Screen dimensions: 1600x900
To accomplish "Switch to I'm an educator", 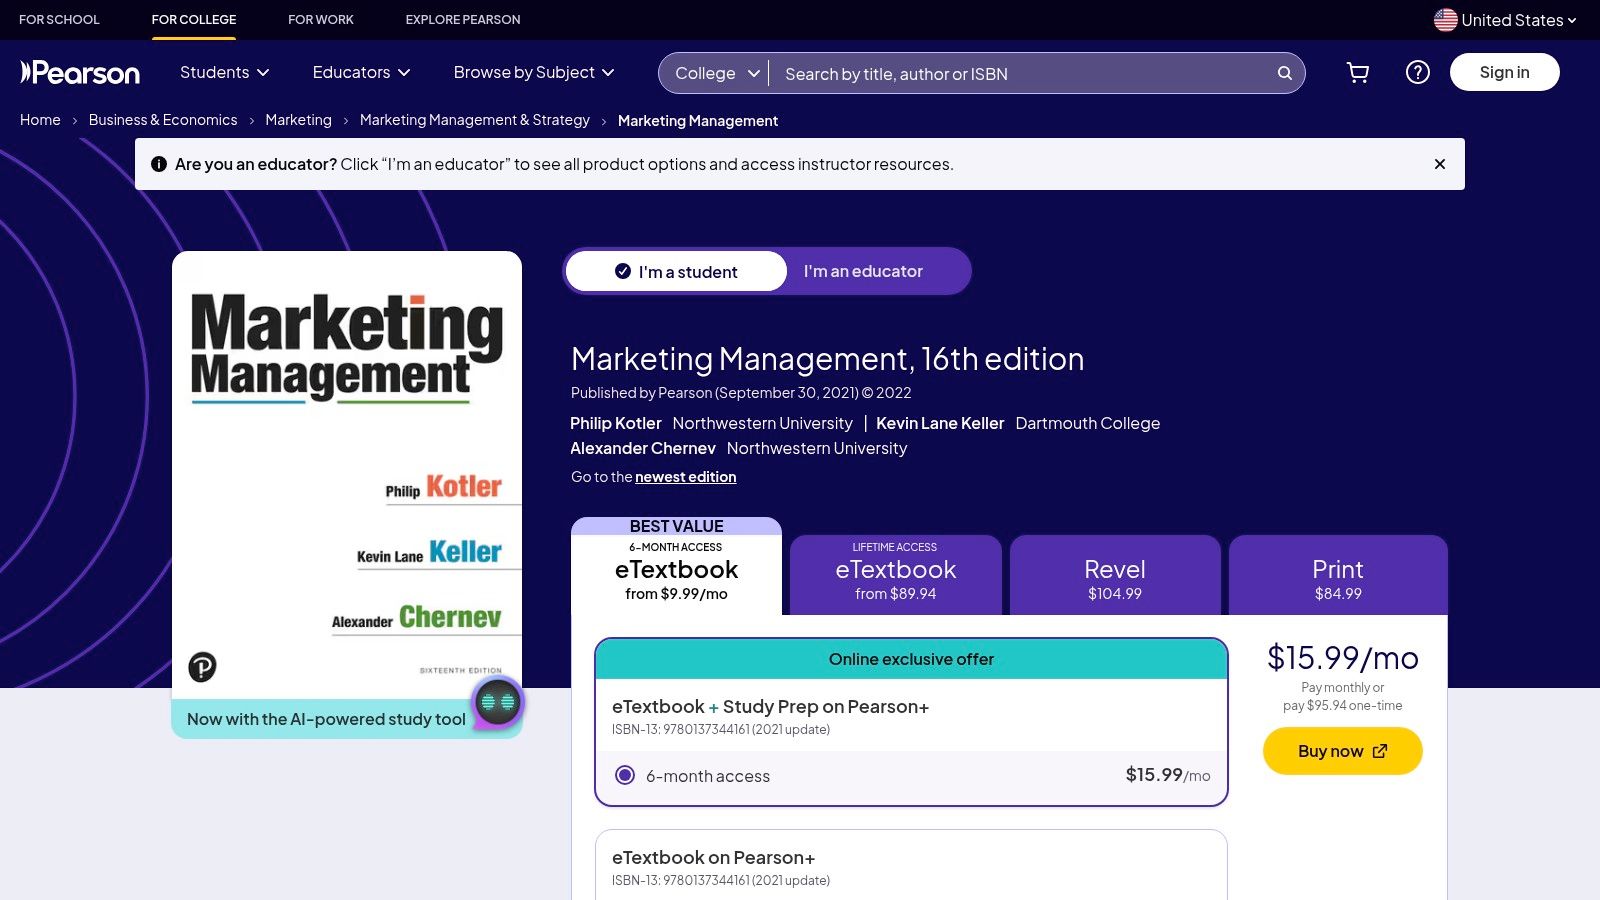I will [x=863, y=271].
